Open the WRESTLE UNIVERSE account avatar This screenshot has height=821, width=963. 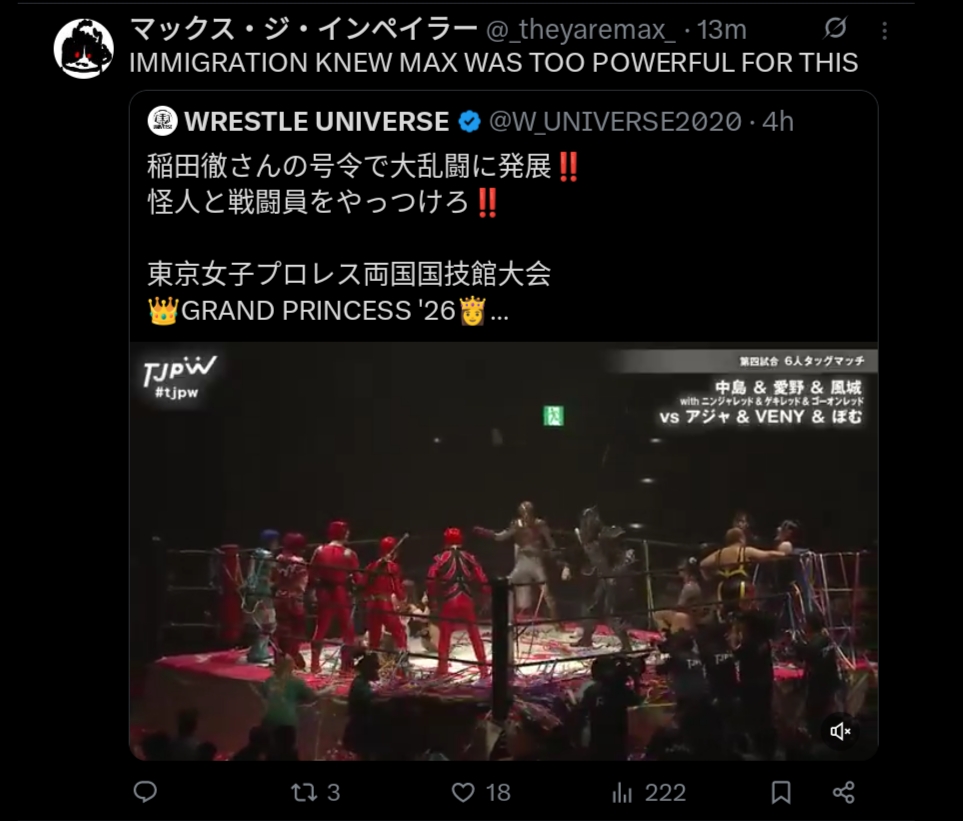[x=163, y=121]
